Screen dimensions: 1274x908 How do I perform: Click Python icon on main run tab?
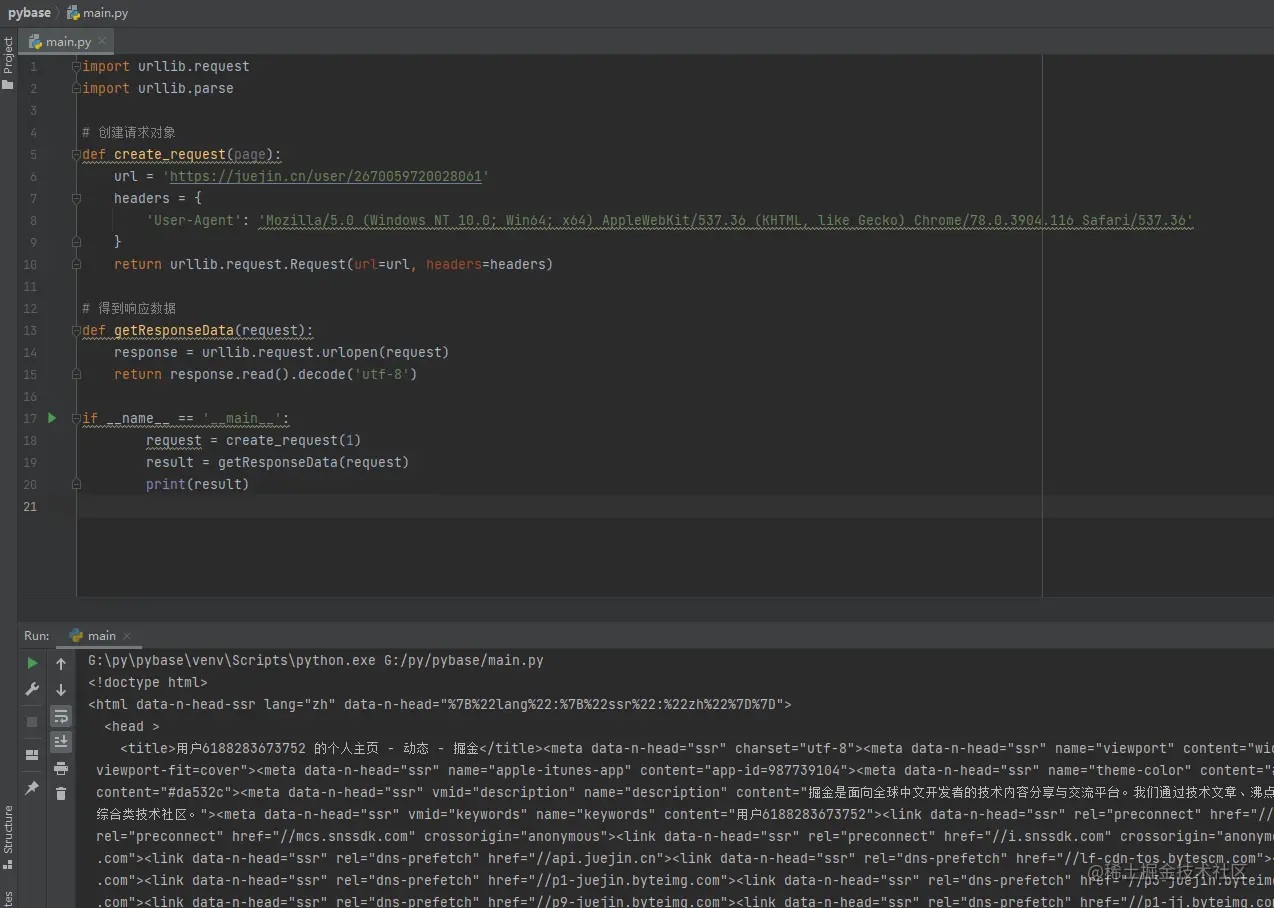coord(76,635)
